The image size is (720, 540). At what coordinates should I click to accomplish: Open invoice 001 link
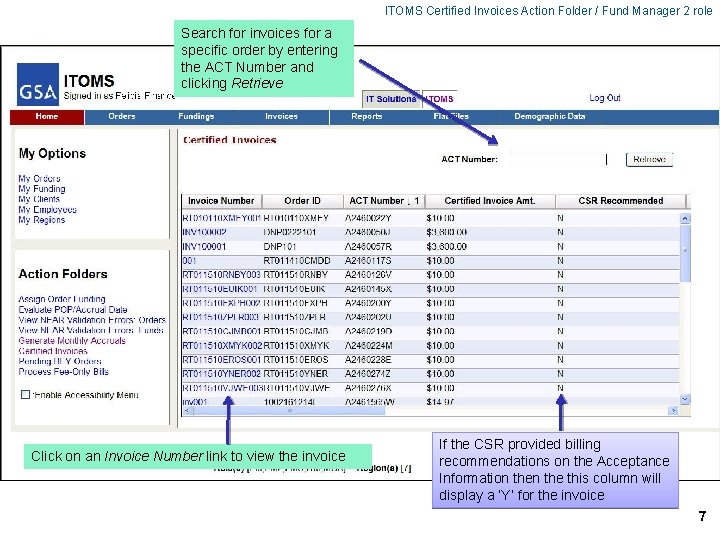coord(189,261)
